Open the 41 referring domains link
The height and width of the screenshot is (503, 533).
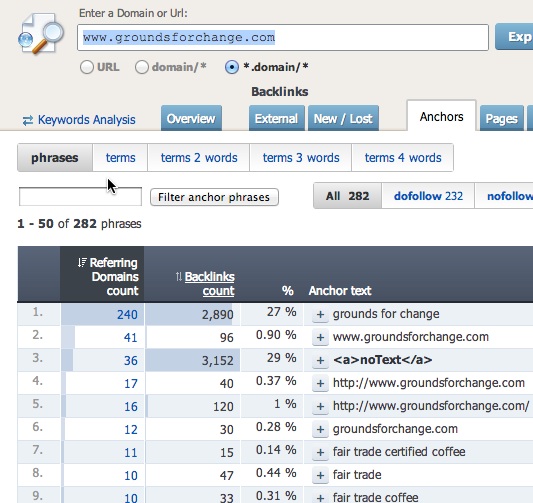click(x=131, y=337)
